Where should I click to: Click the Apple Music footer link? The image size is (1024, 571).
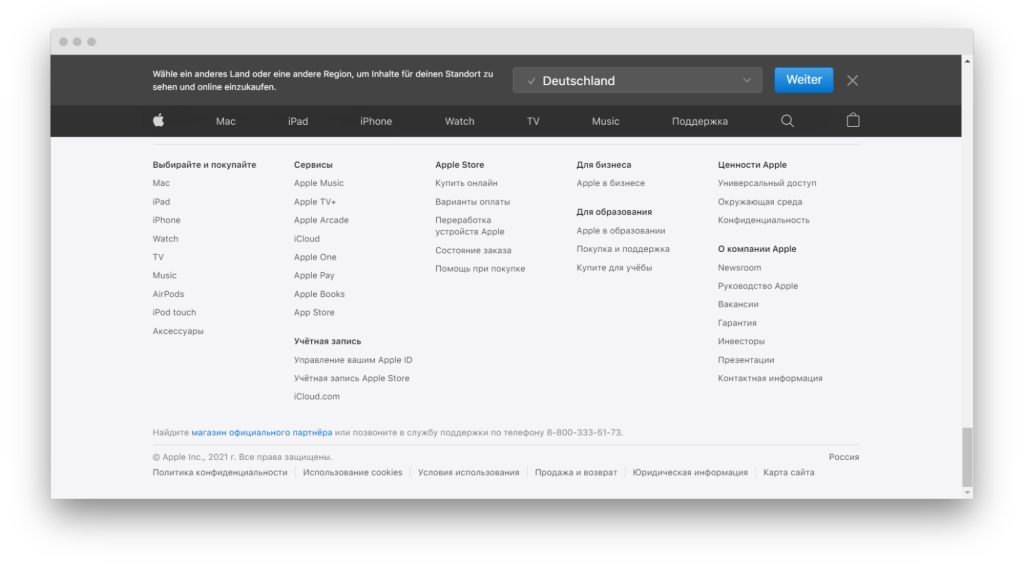click(x=318, y=184)
